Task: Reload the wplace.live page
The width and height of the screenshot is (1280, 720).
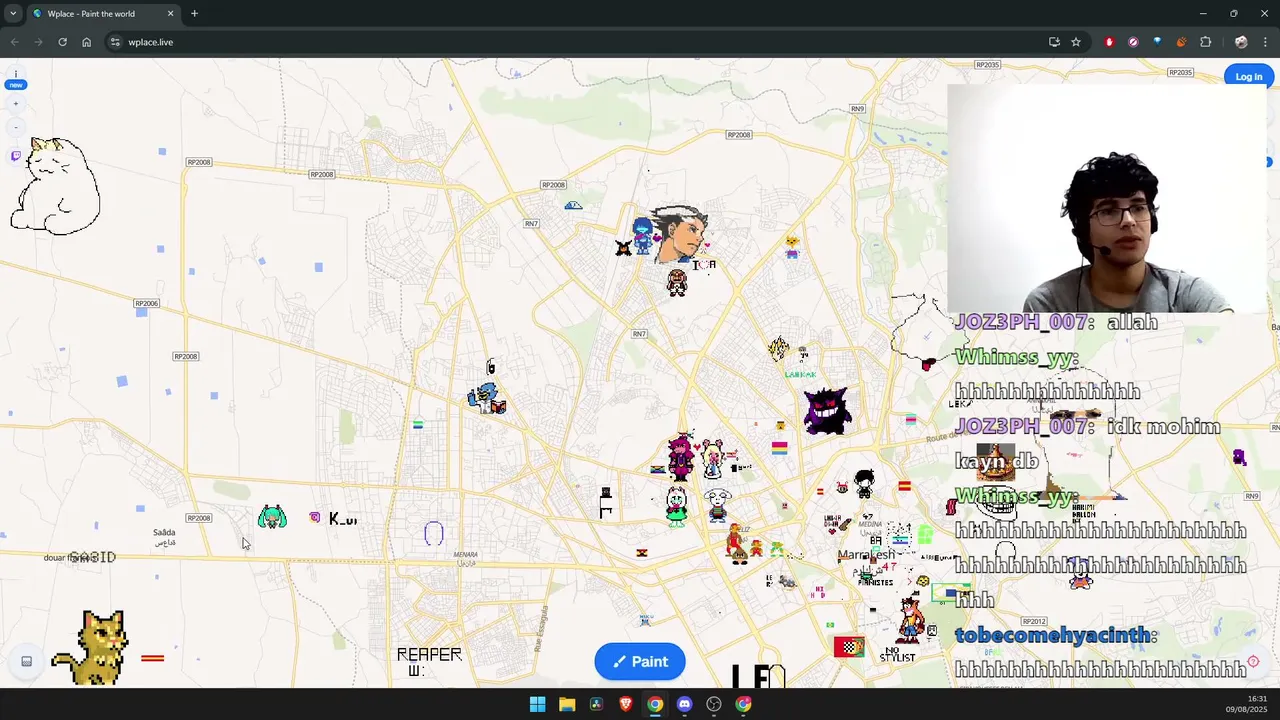Action: click(62, 42)
